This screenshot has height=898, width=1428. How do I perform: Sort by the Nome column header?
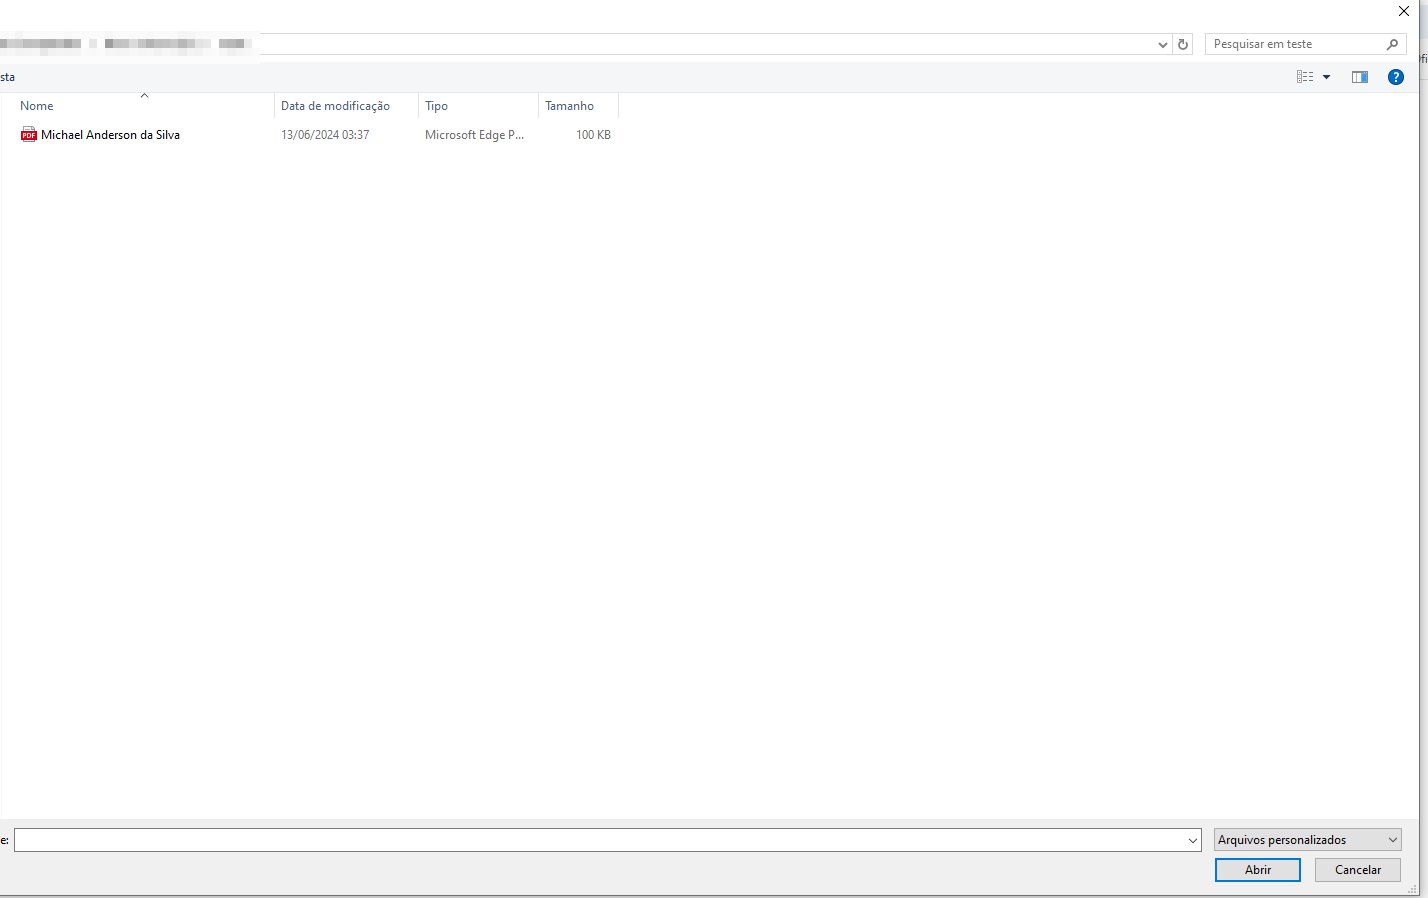pyautogui.click(x=37, y=106)
